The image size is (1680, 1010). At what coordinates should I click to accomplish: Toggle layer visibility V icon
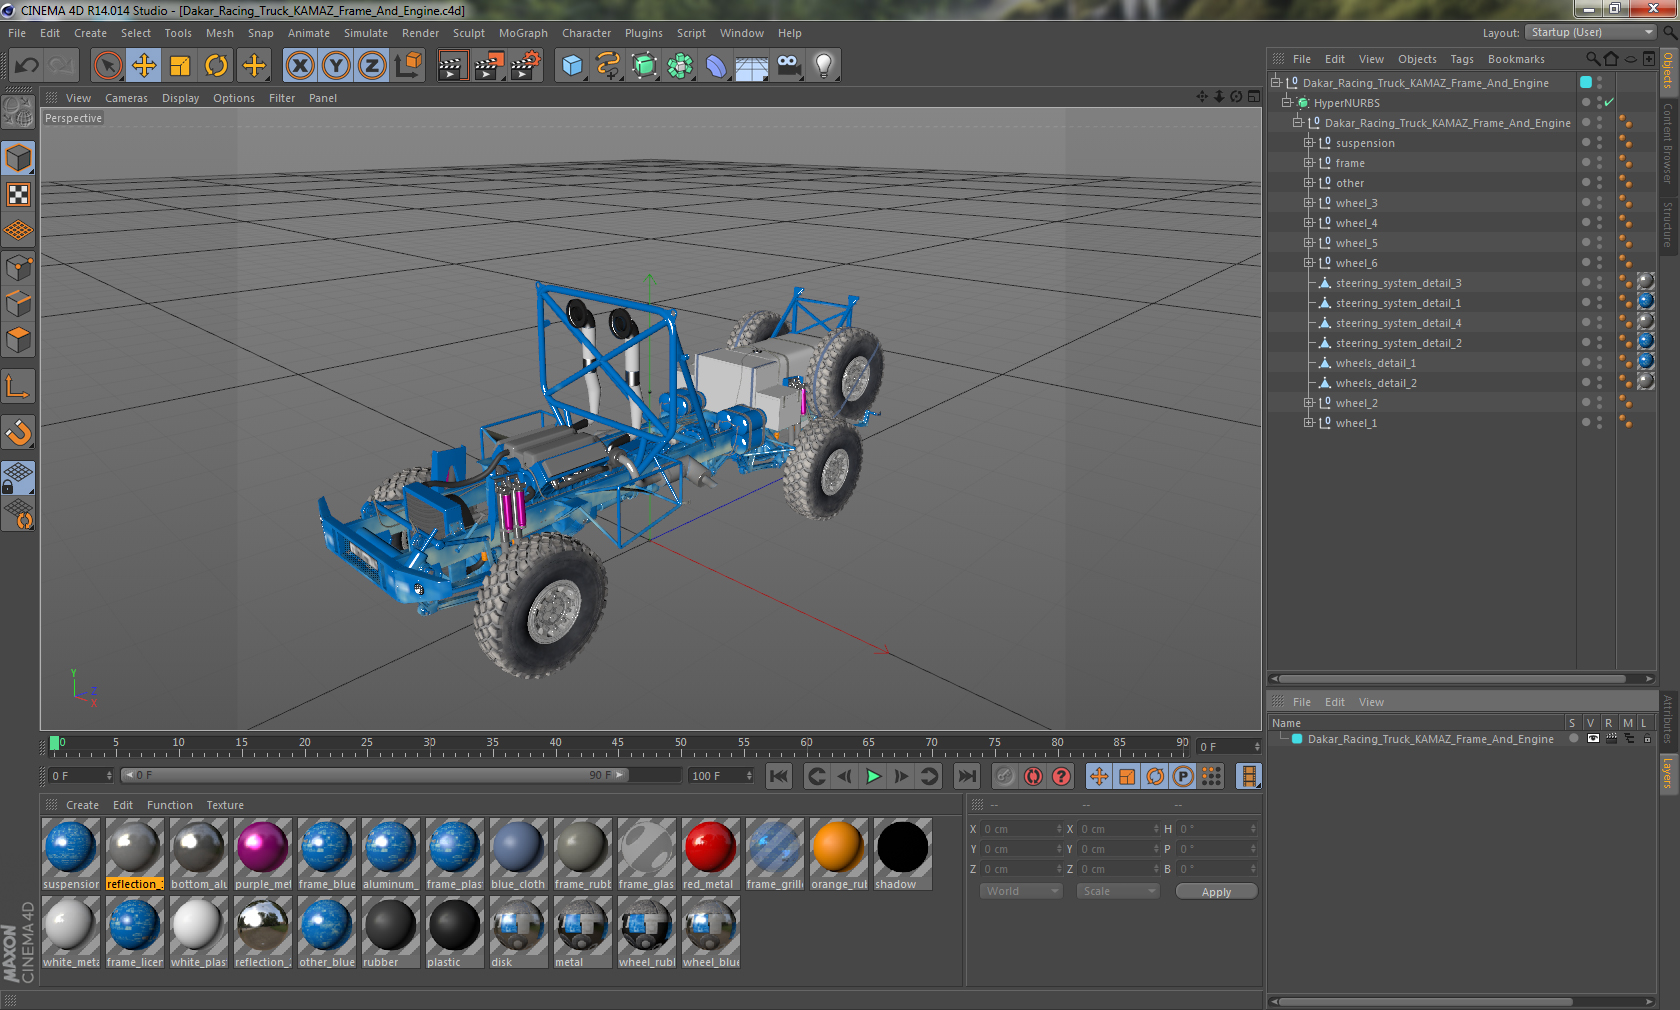click(1593, 739)
